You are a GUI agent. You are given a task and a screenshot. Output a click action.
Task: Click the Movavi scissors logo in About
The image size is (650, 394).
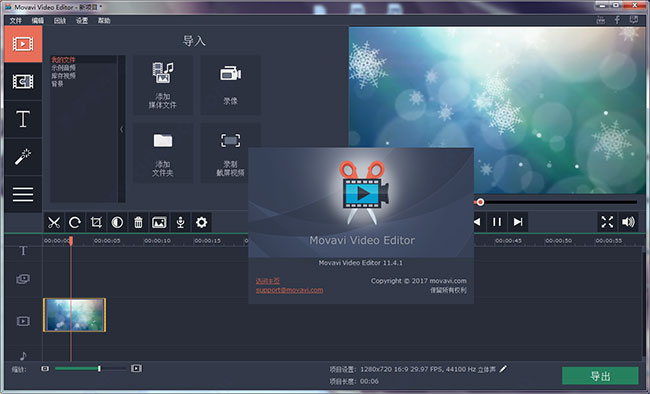pos(364,192)
